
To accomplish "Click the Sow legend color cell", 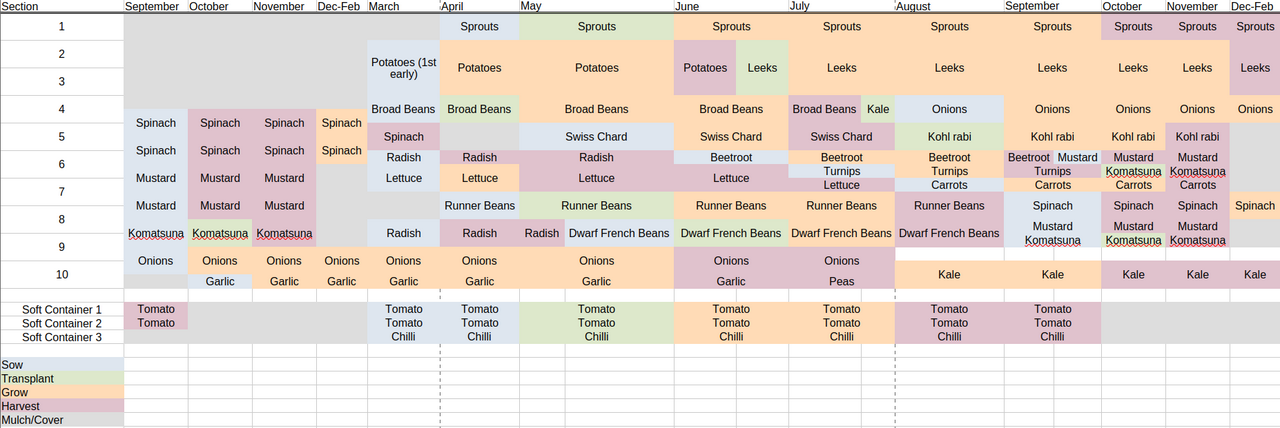I will [x=62, y=365].
